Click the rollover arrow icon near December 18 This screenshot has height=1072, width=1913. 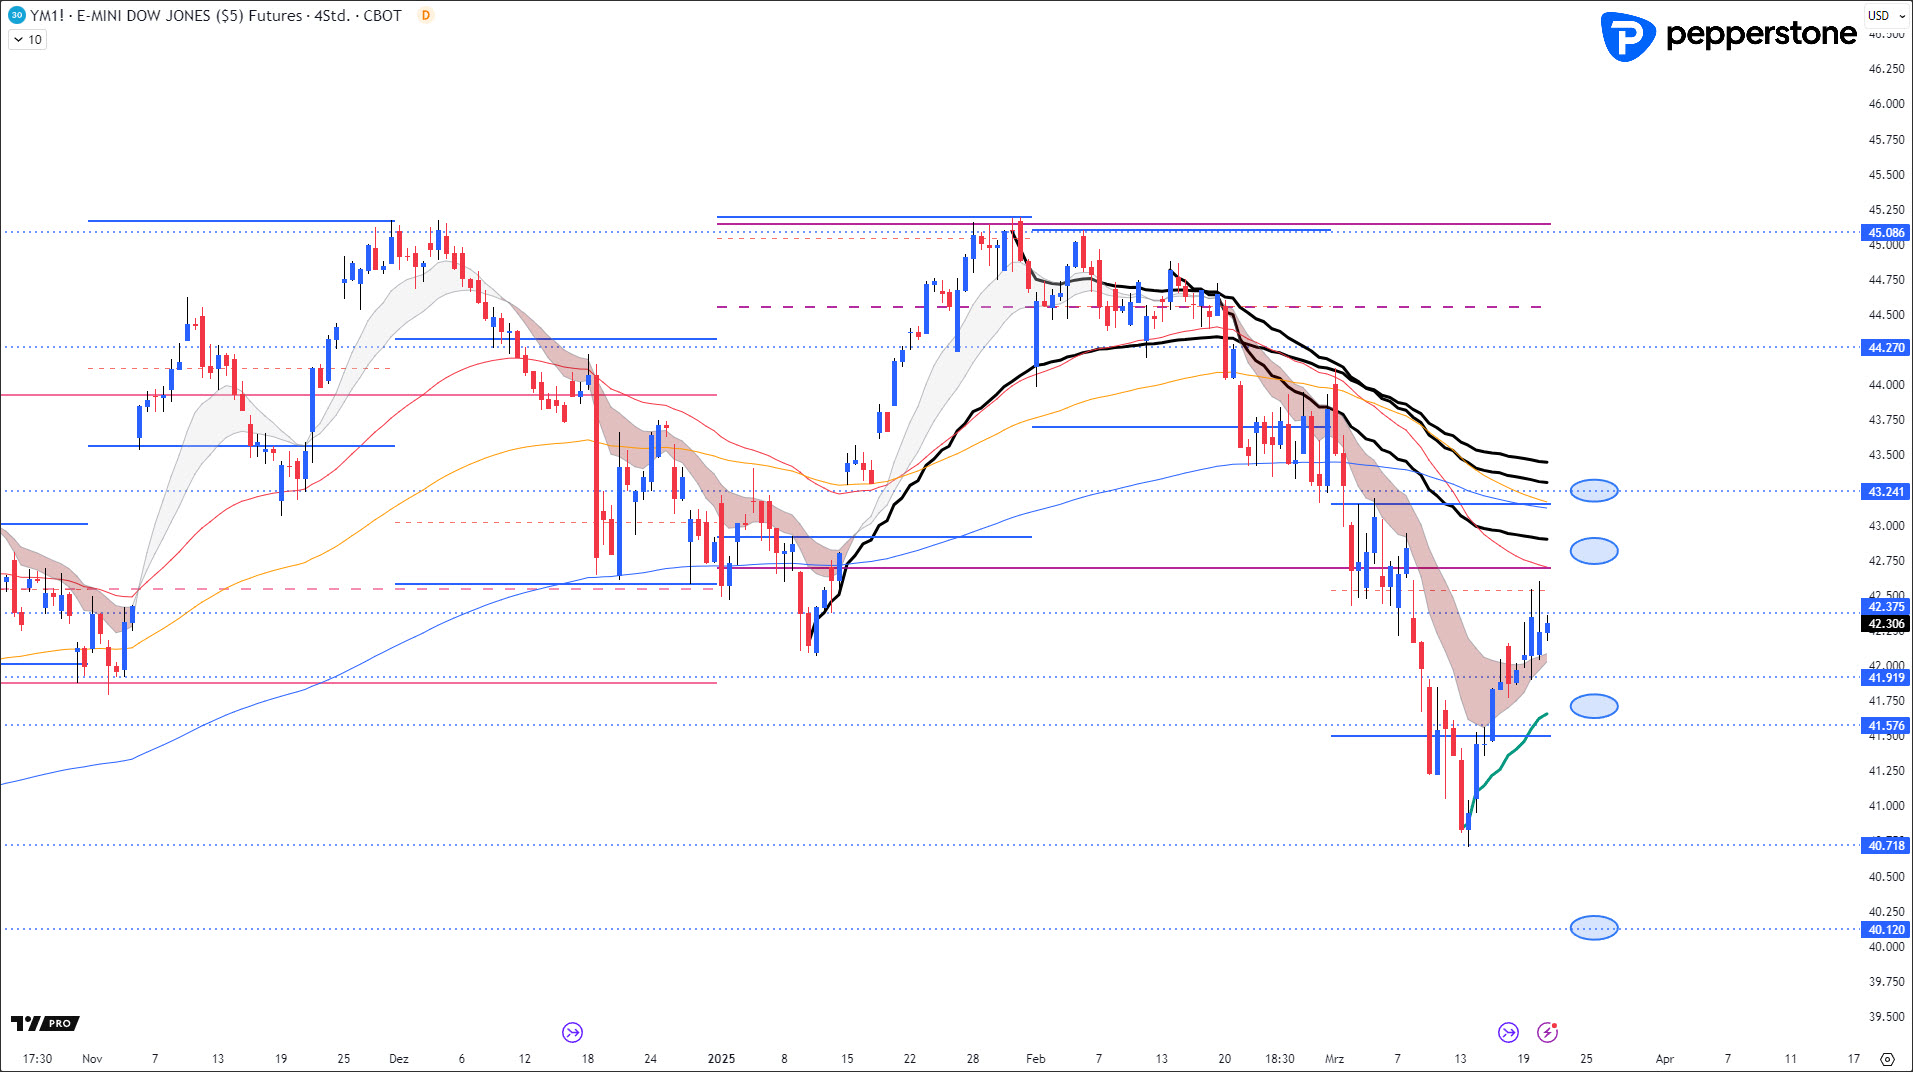coord(572,1032)
